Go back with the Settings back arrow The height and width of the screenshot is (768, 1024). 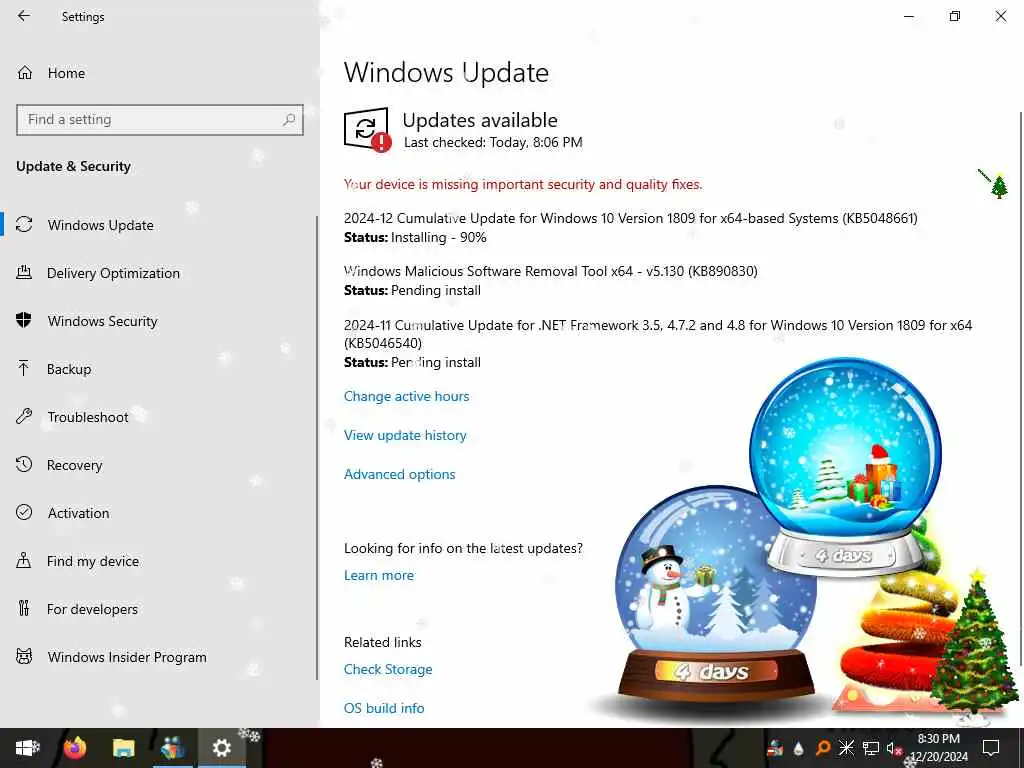click(24, 16)
